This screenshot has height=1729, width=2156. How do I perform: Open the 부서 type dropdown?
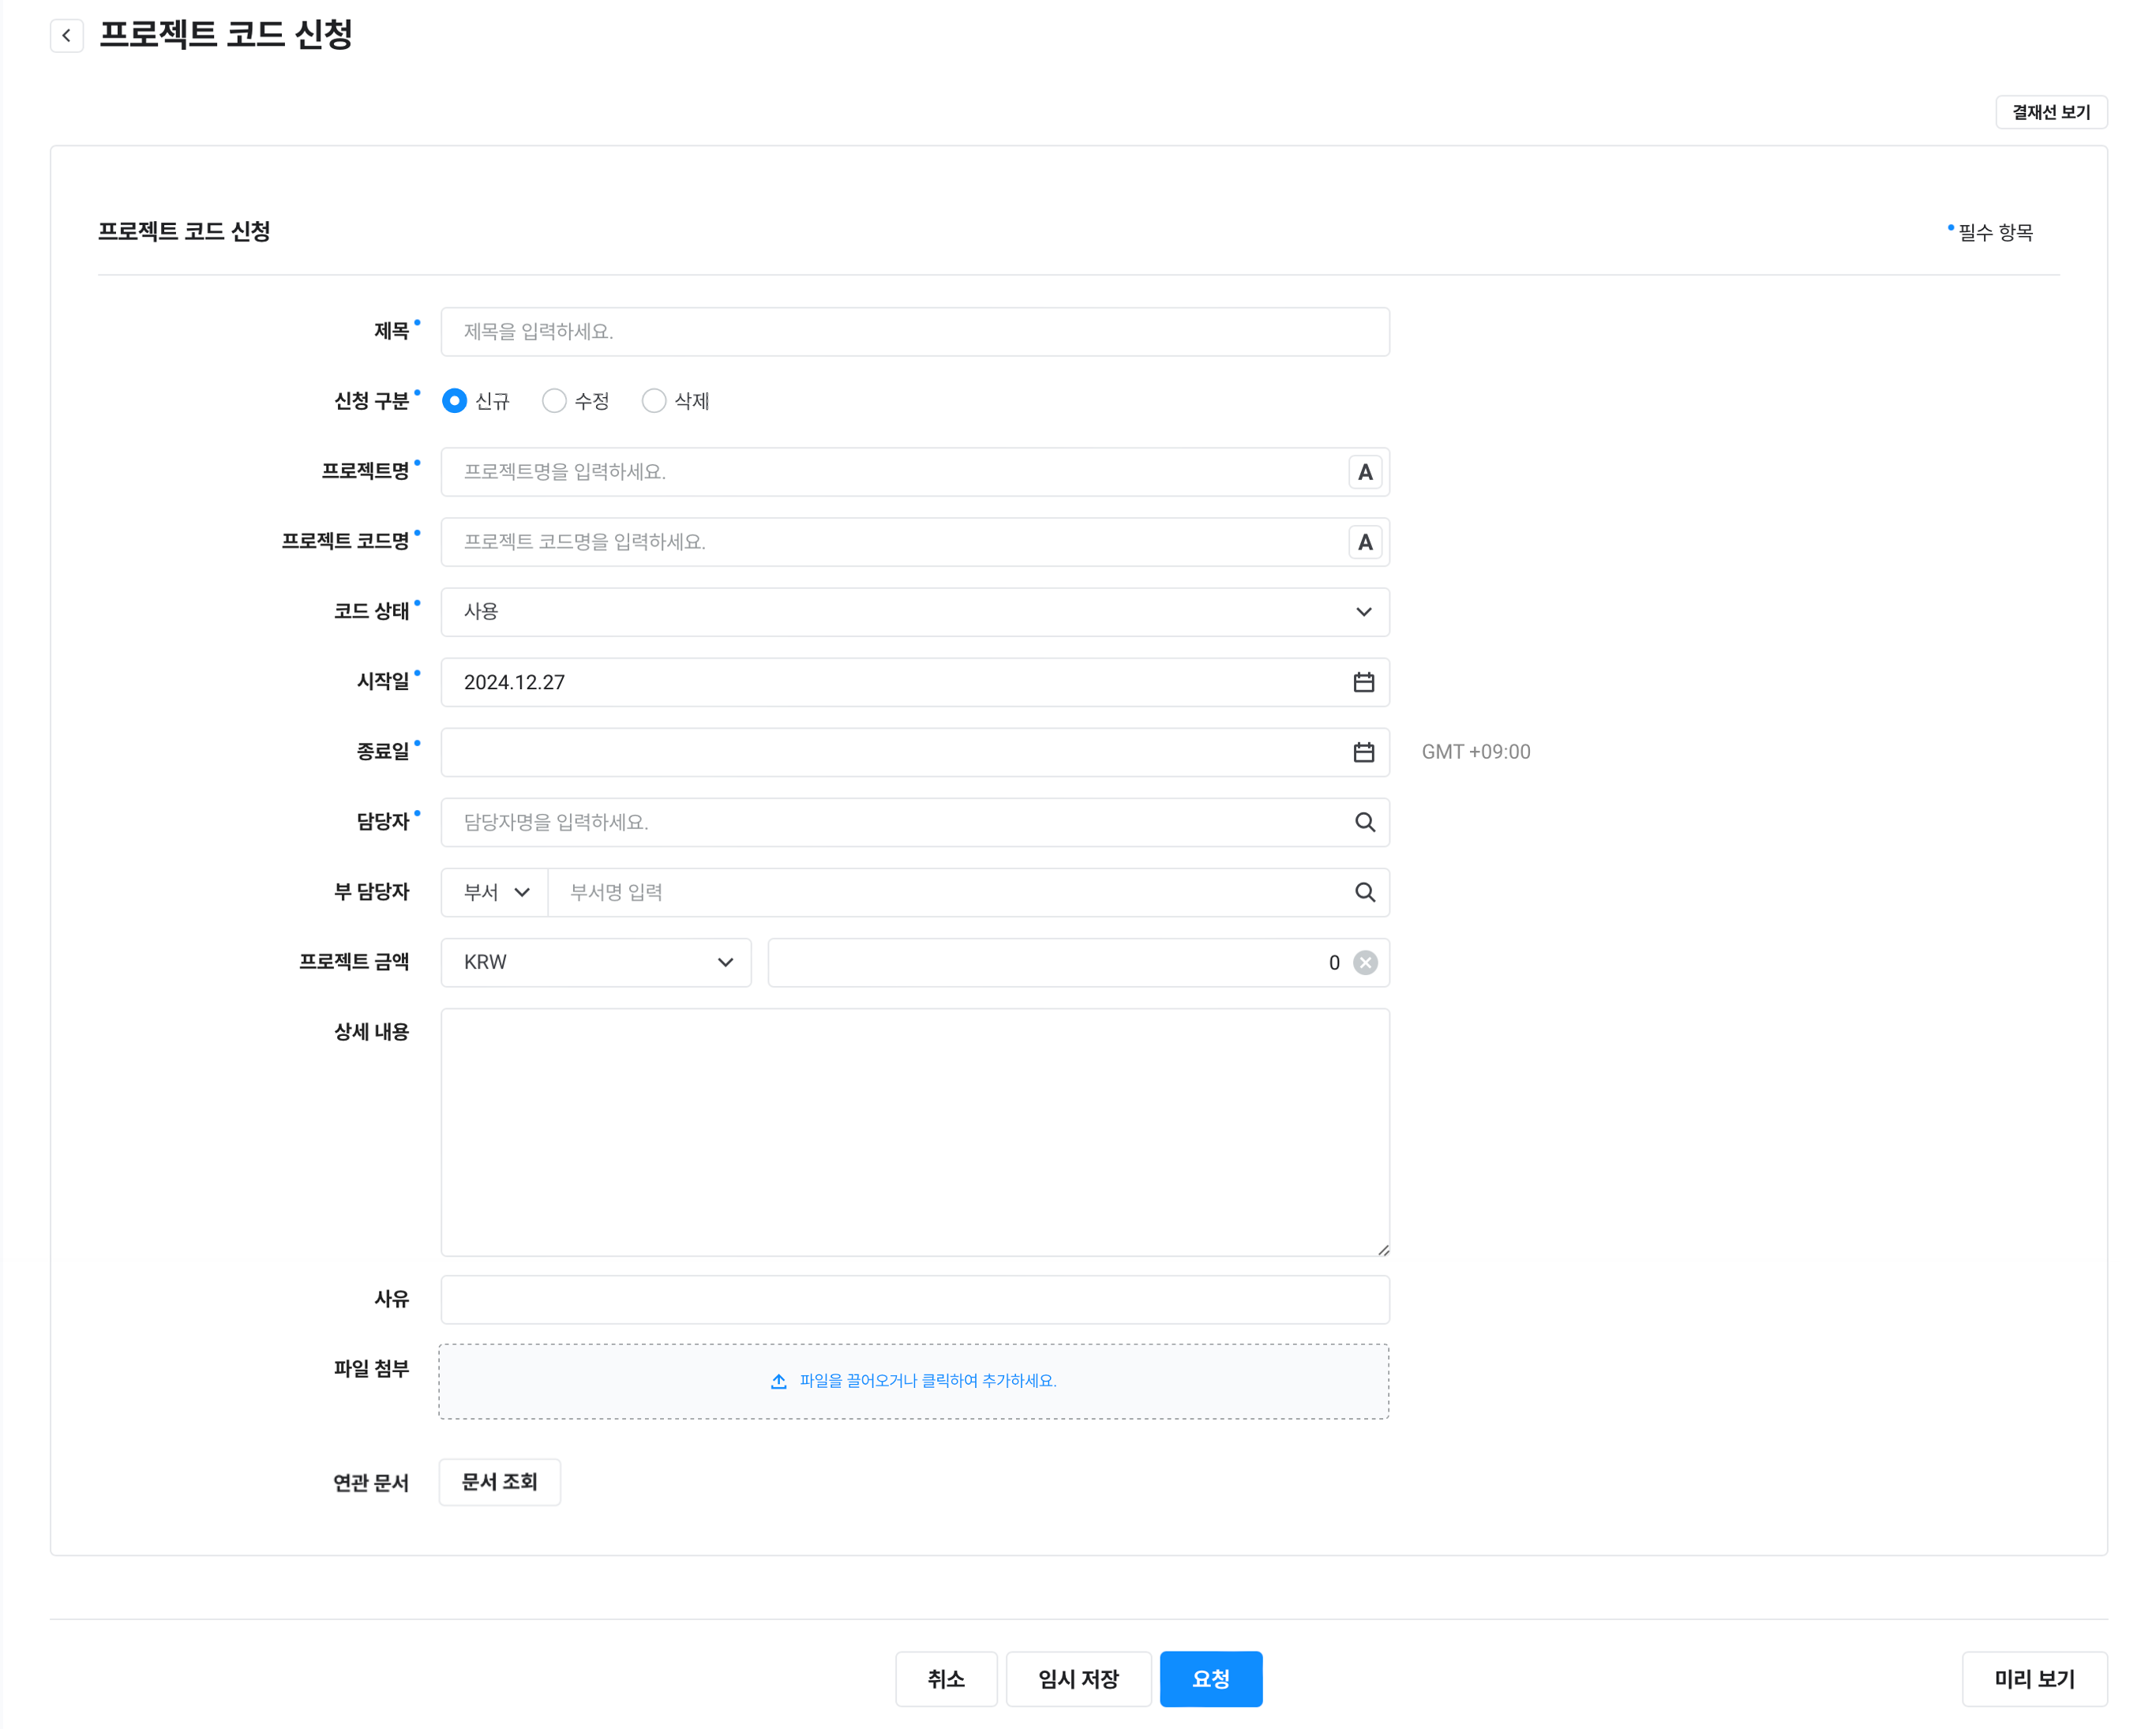[x=495, y=892]
